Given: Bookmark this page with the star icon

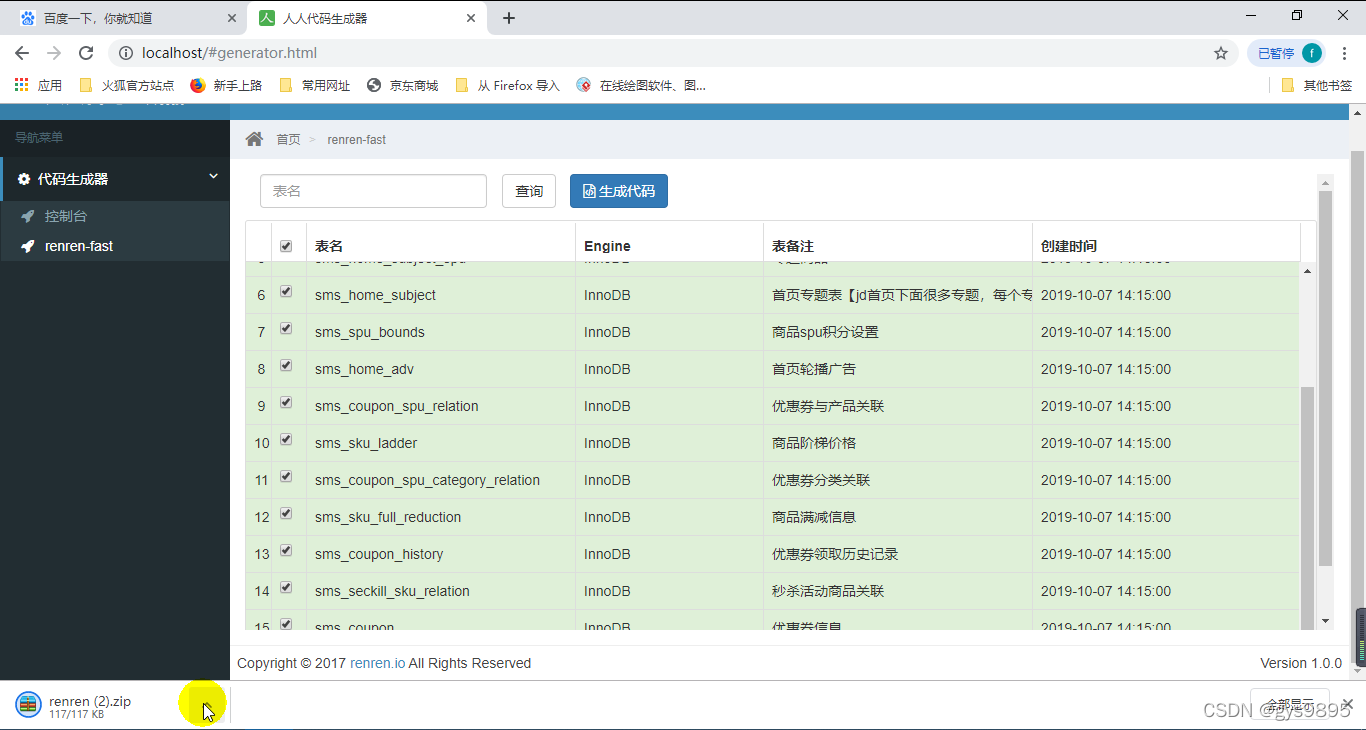Looking at the screenshot, I should 1221,53.
